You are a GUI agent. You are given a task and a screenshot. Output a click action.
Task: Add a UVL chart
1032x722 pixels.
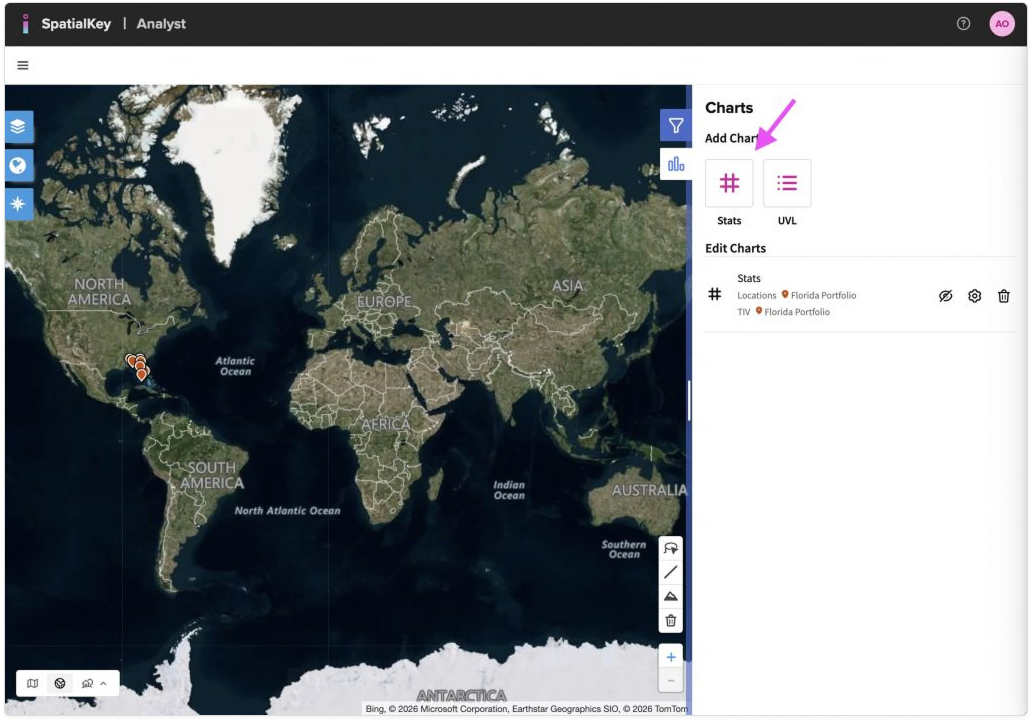point(787,183)
